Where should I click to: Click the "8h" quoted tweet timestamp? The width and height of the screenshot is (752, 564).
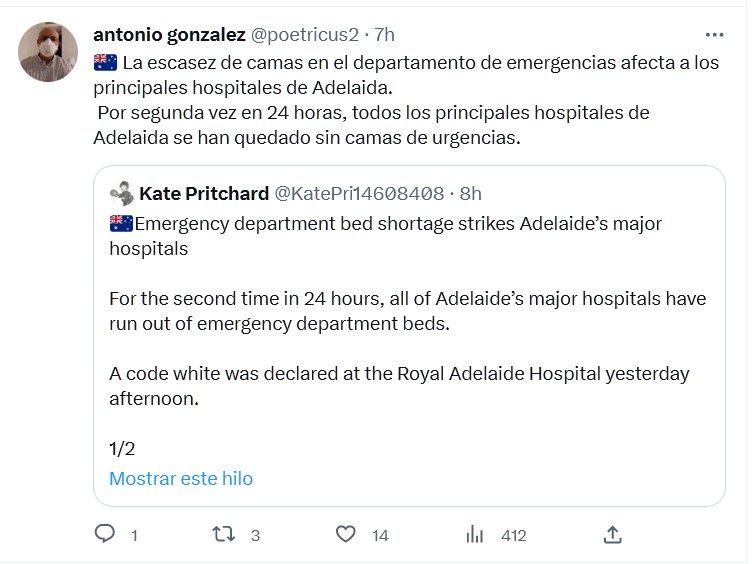[470, 193]
